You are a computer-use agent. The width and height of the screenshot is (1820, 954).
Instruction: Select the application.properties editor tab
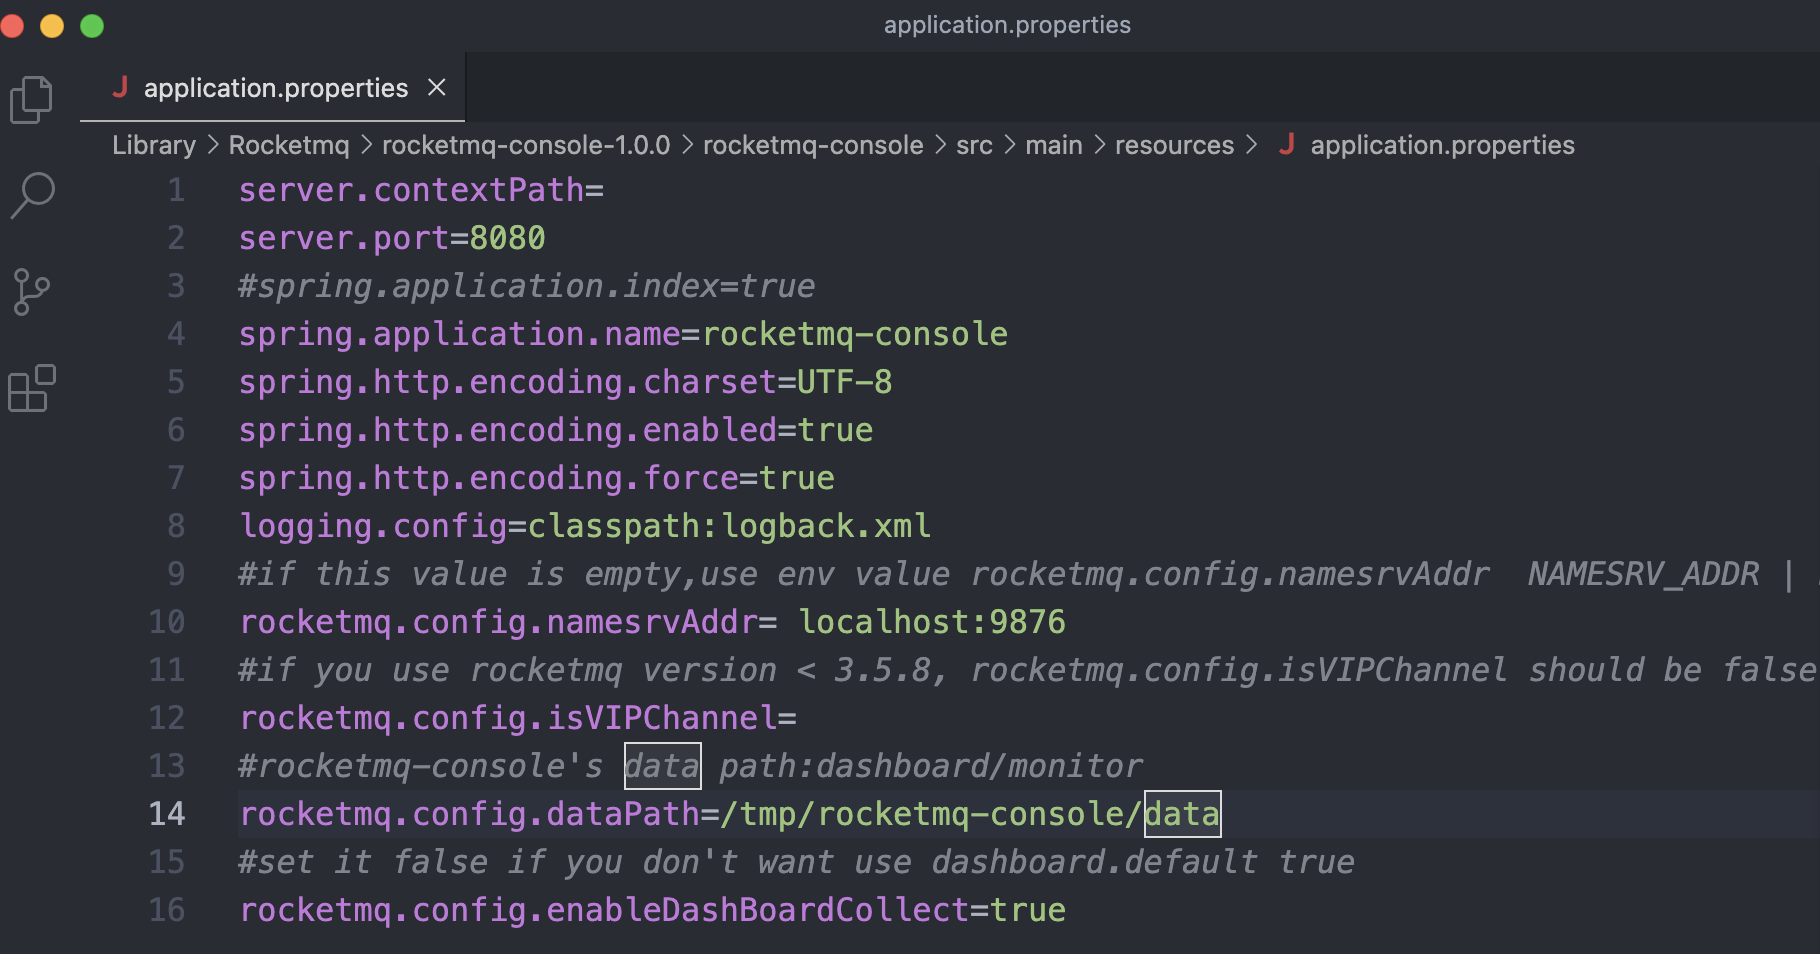tap(273, 88)
